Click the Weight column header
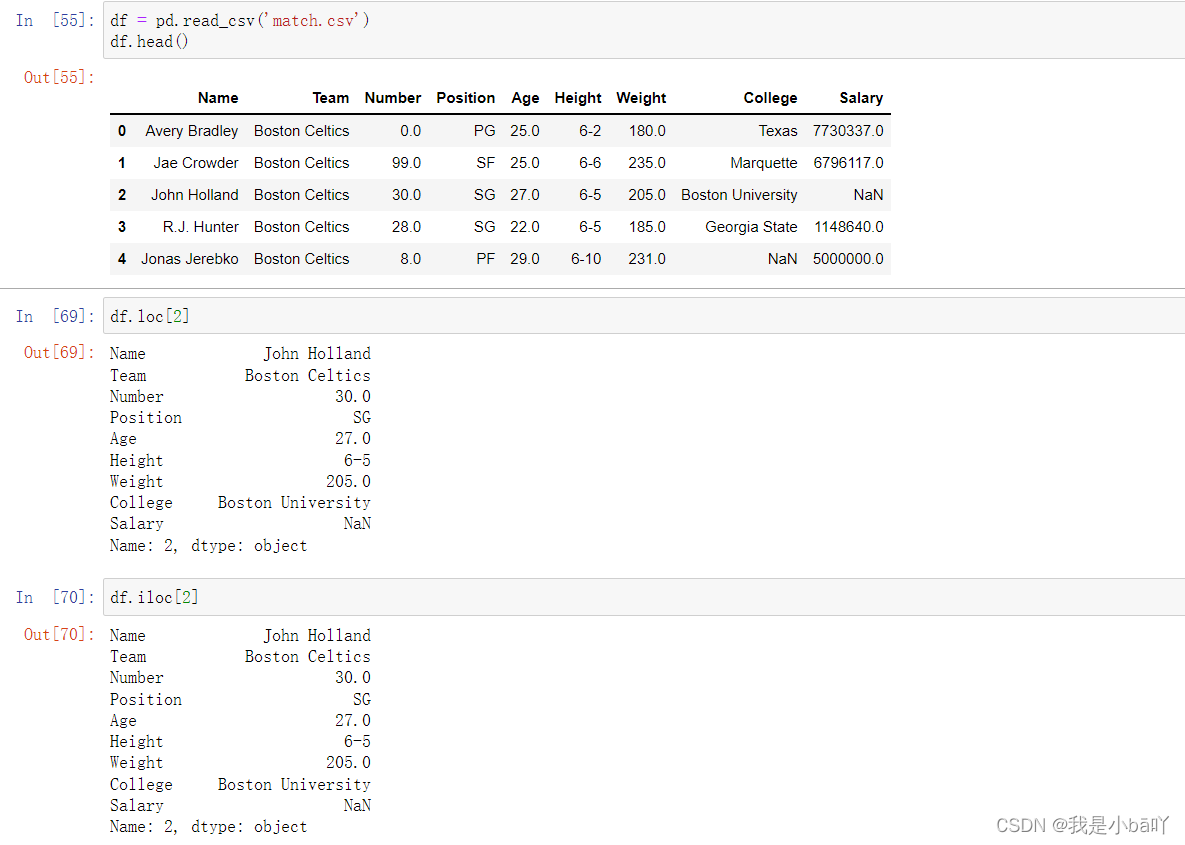This screenshot has height=845, width=1185. tap(641, 98)
